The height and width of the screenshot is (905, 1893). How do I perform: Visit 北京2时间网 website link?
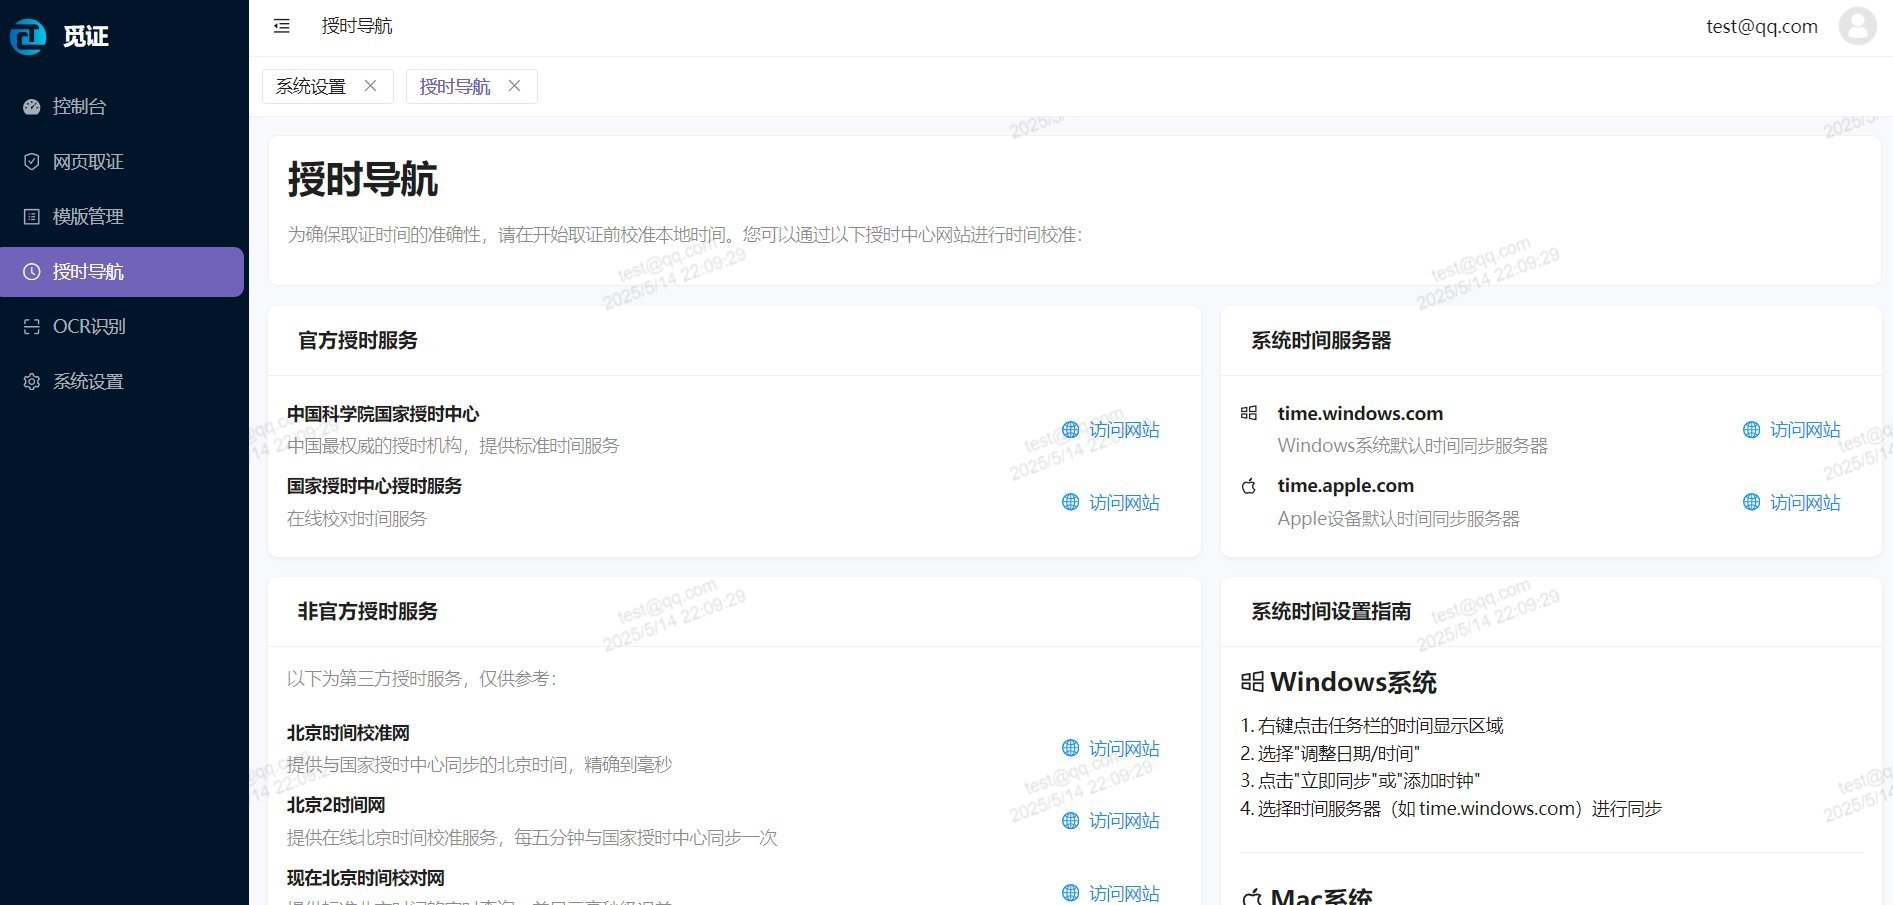(1111, 820)
